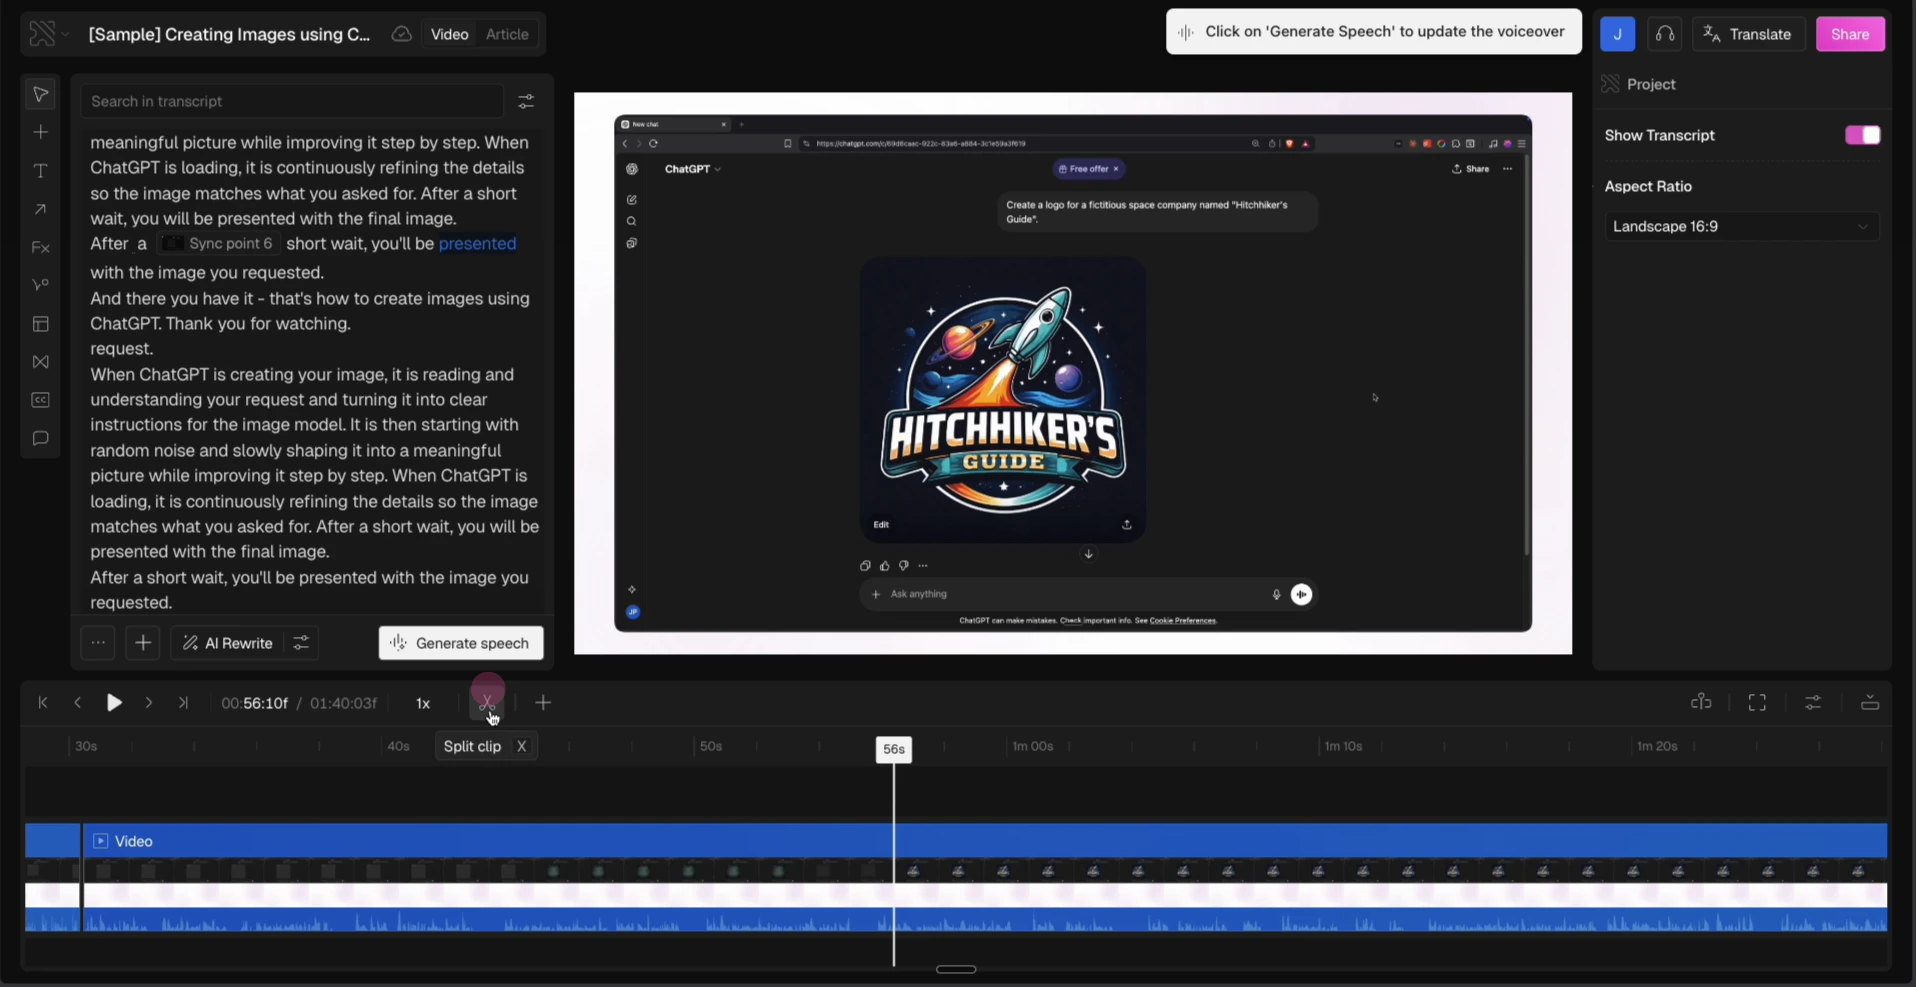The height and width of the screenshot is (987, 1916).
Task: Click the plus add-element icon in the left sidebar
Action: click(x=40, y=132)
